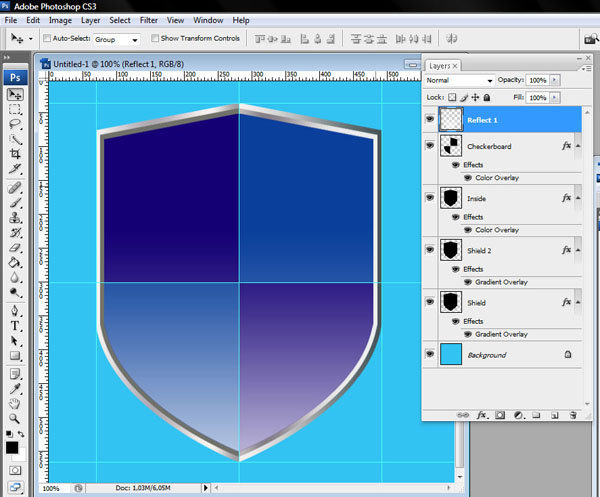The height and width of the screenshot is (497, 600).
Task: Select the Paint Bucket tool
Action: point(15,262)
